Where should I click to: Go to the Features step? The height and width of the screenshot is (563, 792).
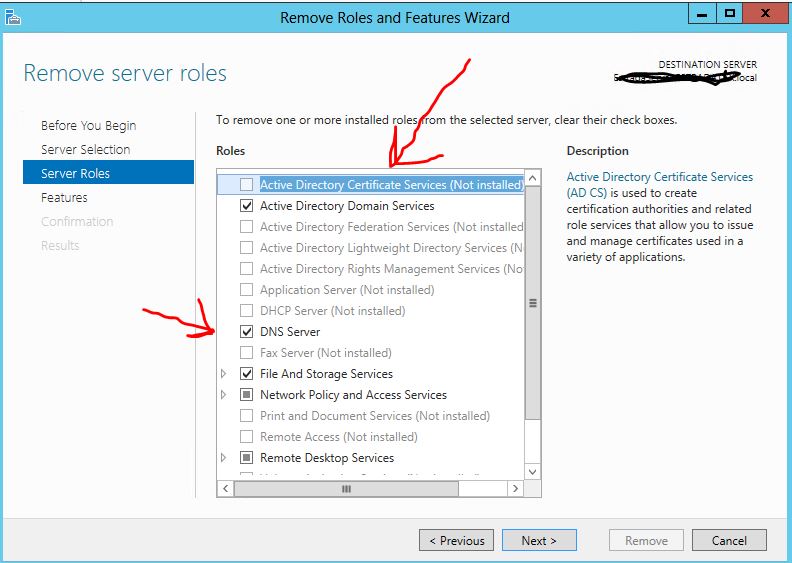[64, 197]
